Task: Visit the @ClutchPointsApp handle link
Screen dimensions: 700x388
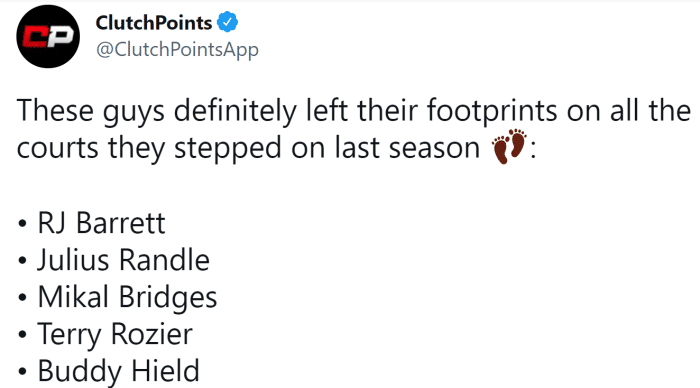Action: pyautogui.click(x=177, y=50)
